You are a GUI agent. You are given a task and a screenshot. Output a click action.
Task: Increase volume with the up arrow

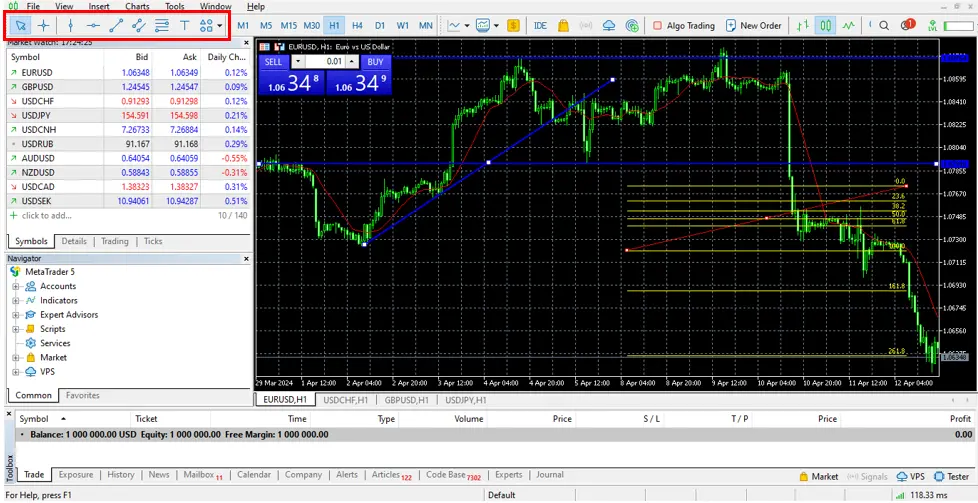(352, 62)
